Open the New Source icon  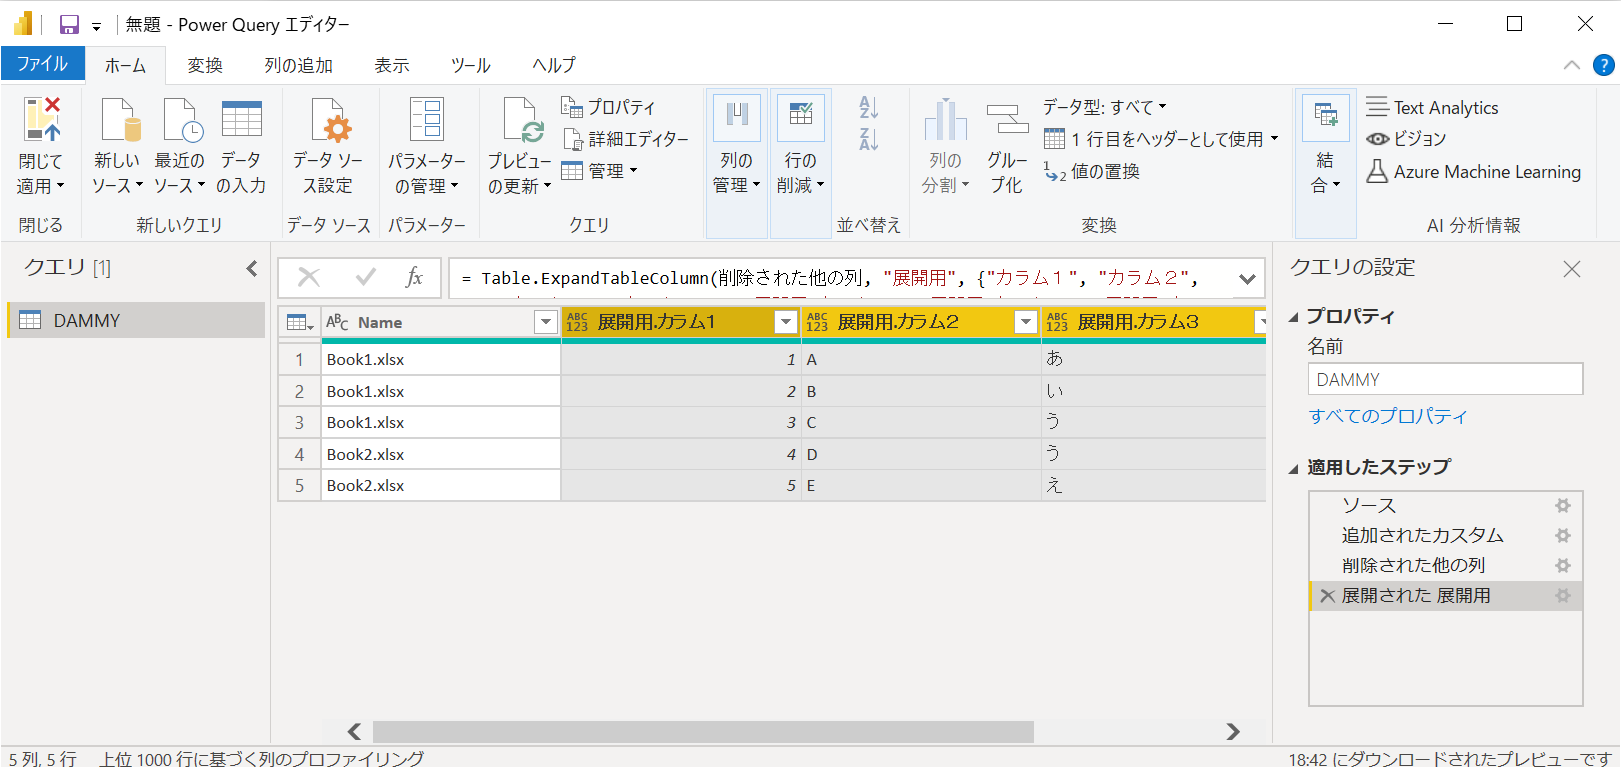point(119,120)
